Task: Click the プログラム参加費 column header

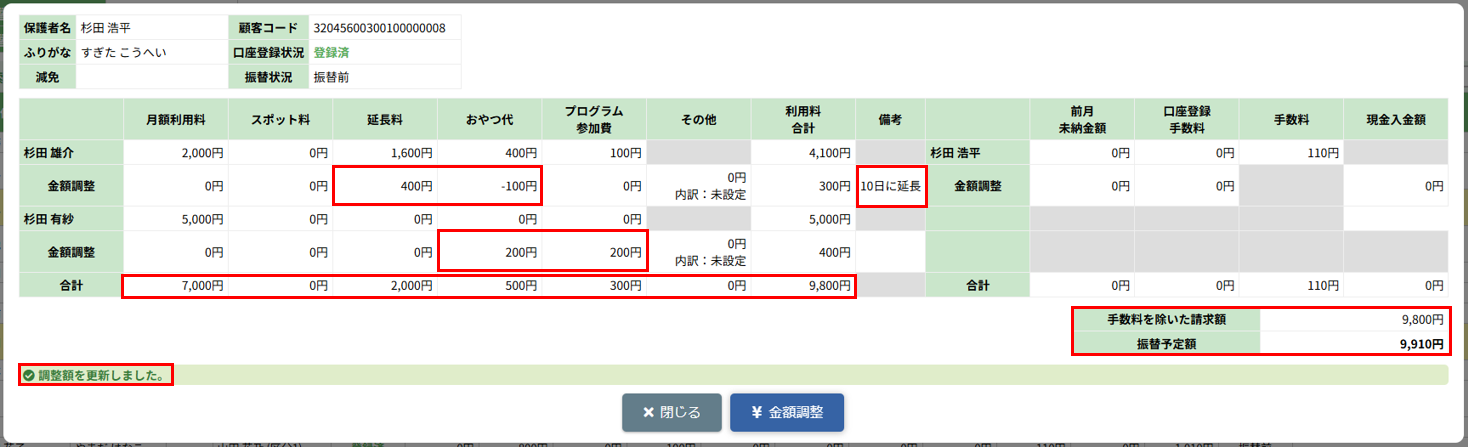Action: 594,119
